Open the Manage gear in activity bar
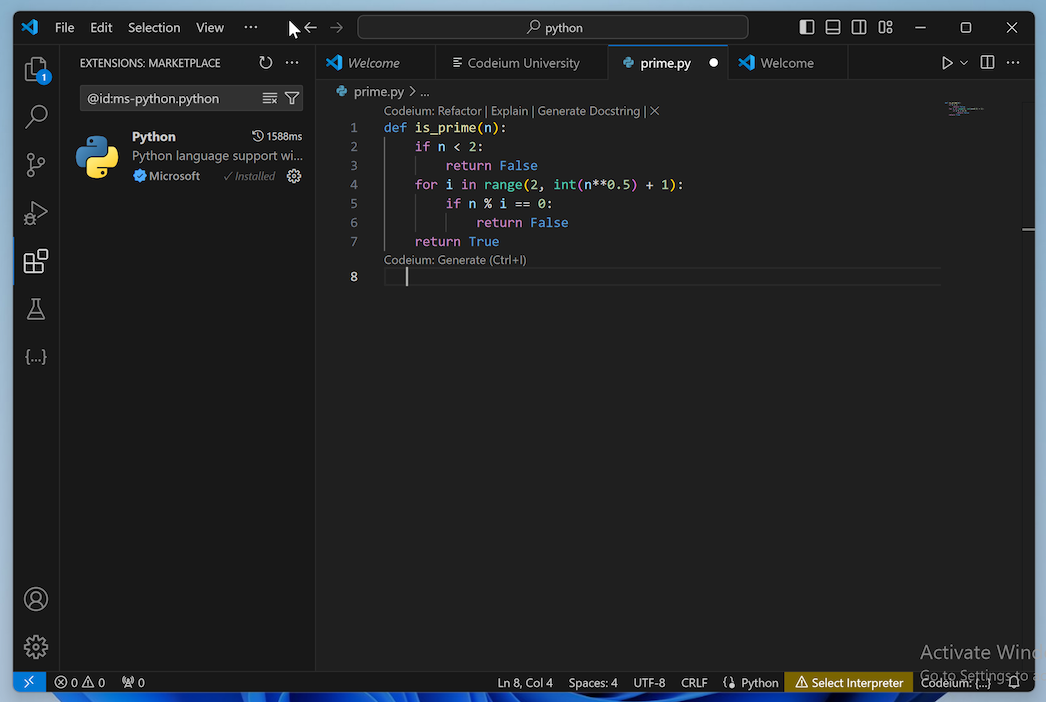 36,647
